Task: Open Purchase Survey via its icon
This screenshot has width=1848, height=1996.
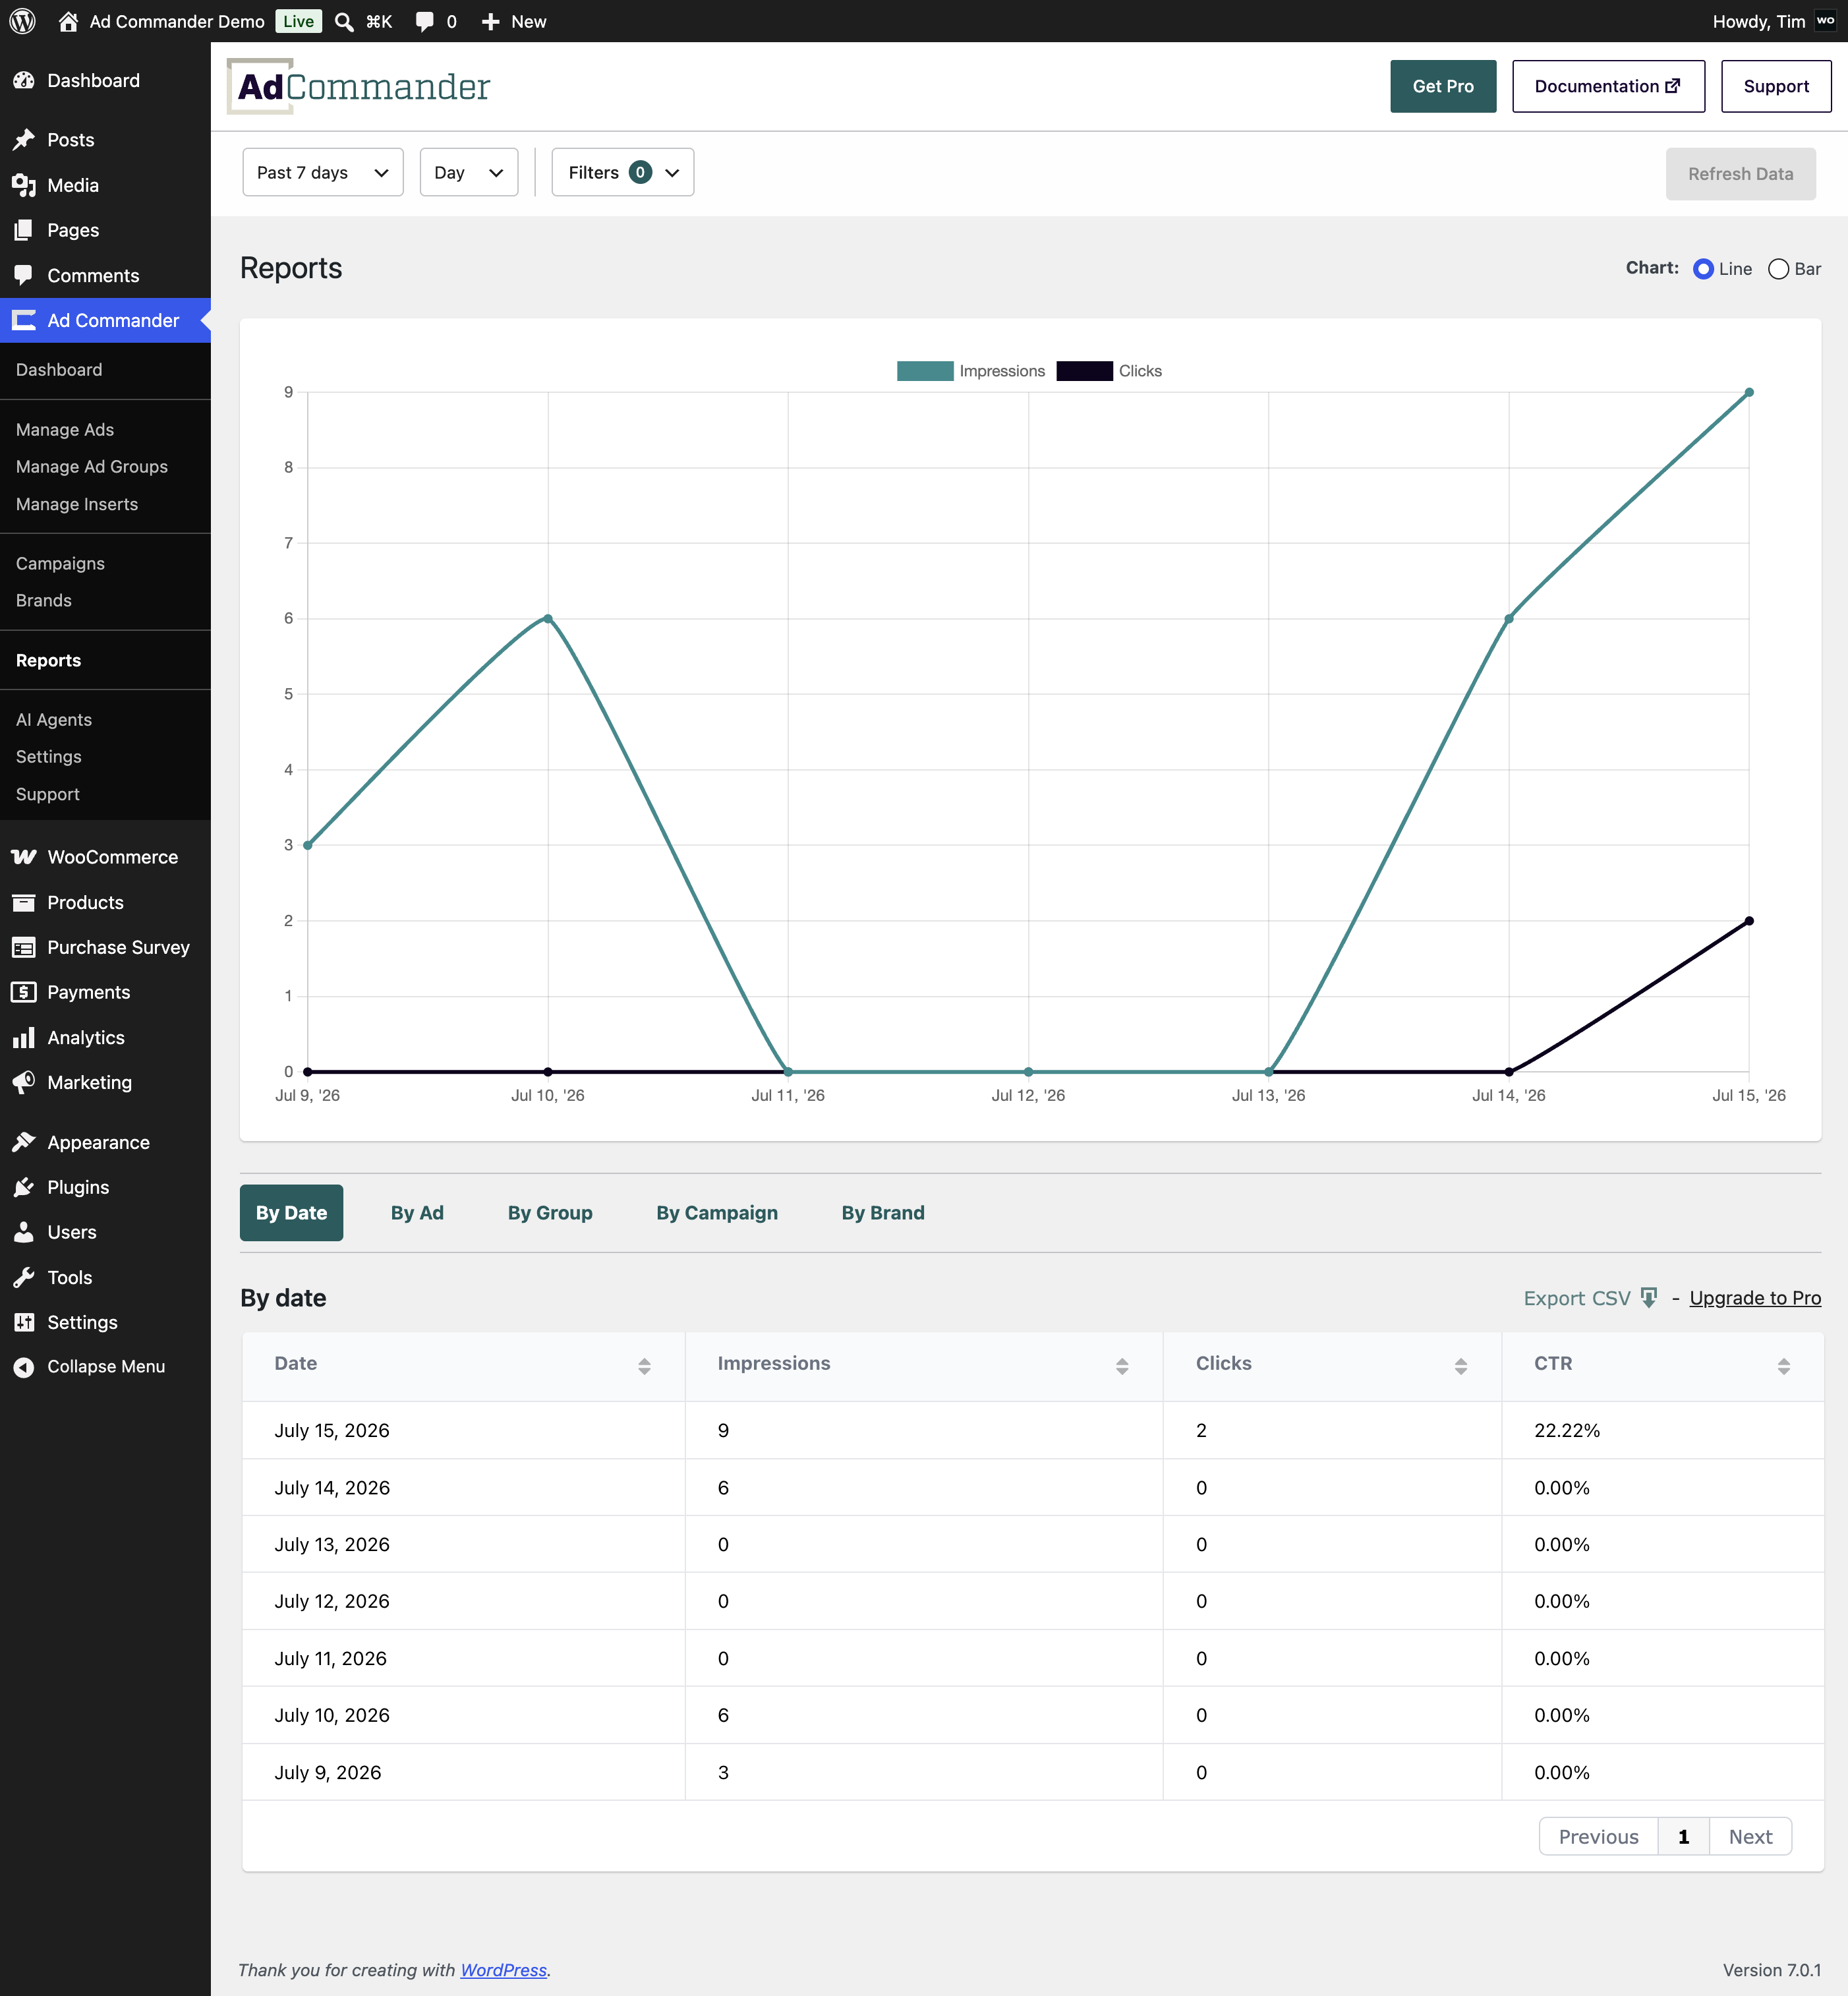Action: point(24,947)
